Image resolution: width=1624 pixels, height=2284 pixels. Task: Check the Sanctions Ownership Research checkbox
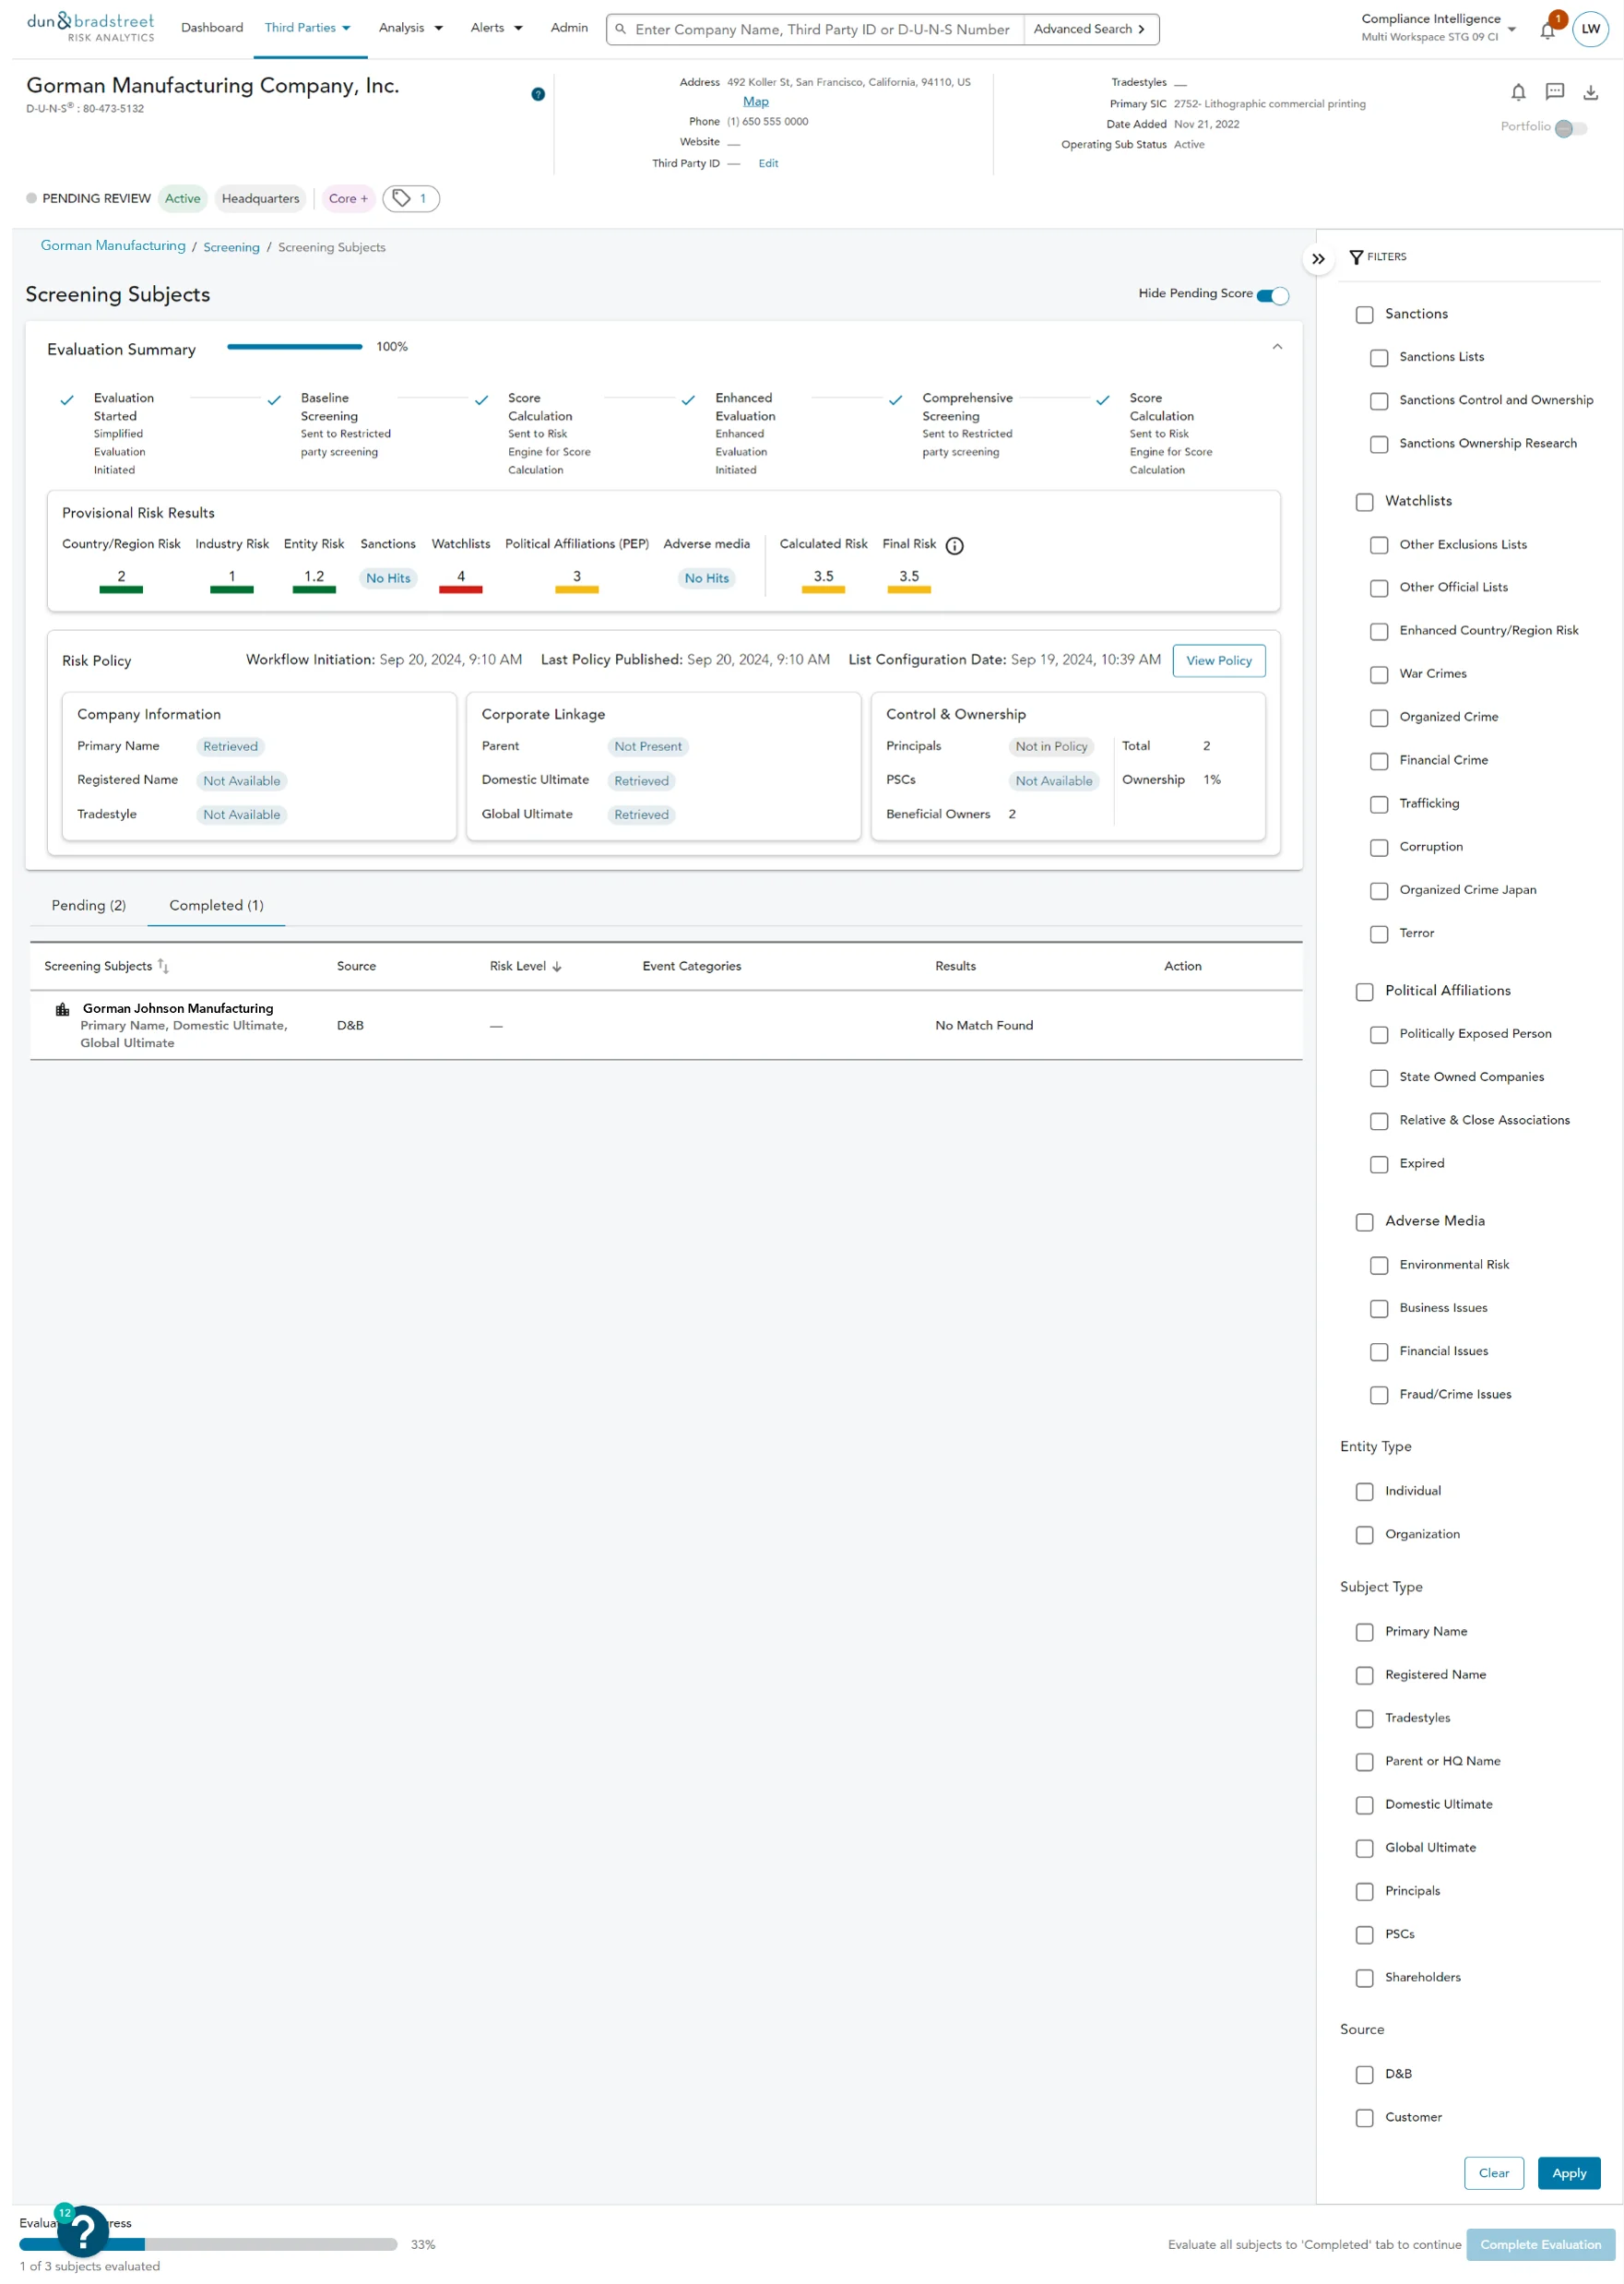[1379, 445]
